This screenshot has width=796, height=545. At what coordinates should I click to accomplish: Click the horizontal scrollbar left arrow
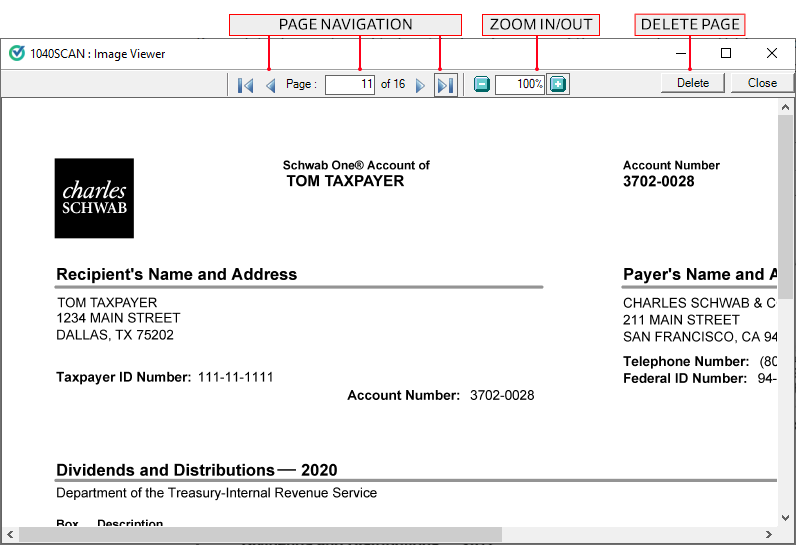point(10,535)
